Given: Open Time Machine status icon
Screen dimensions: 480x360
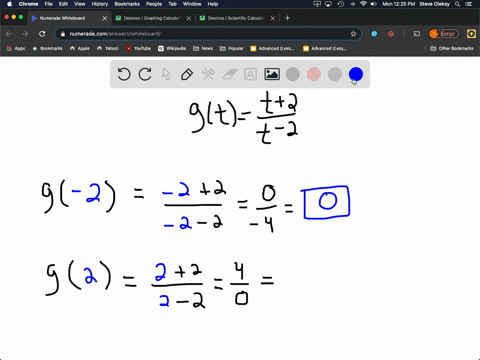Looking at the screenshot, I should coord(341,4).
